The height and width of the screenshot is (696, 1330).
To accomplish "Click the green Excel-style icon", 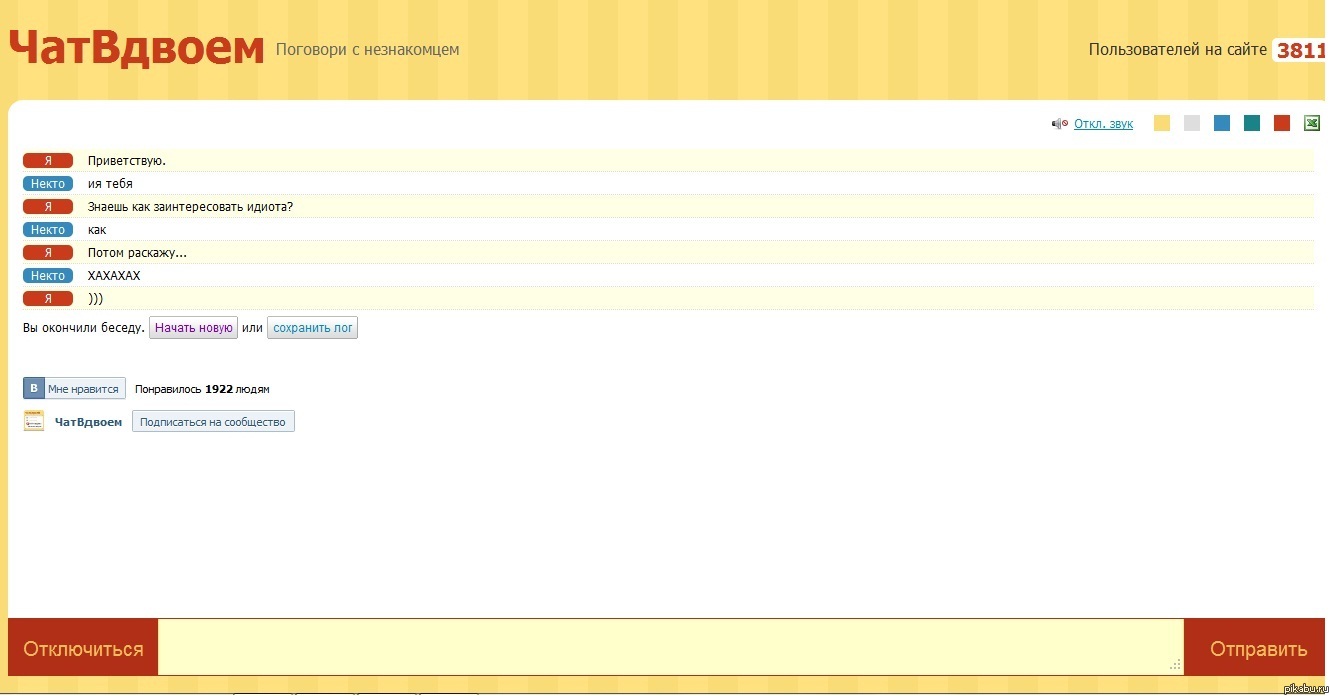I will (x=1312, y=123).
